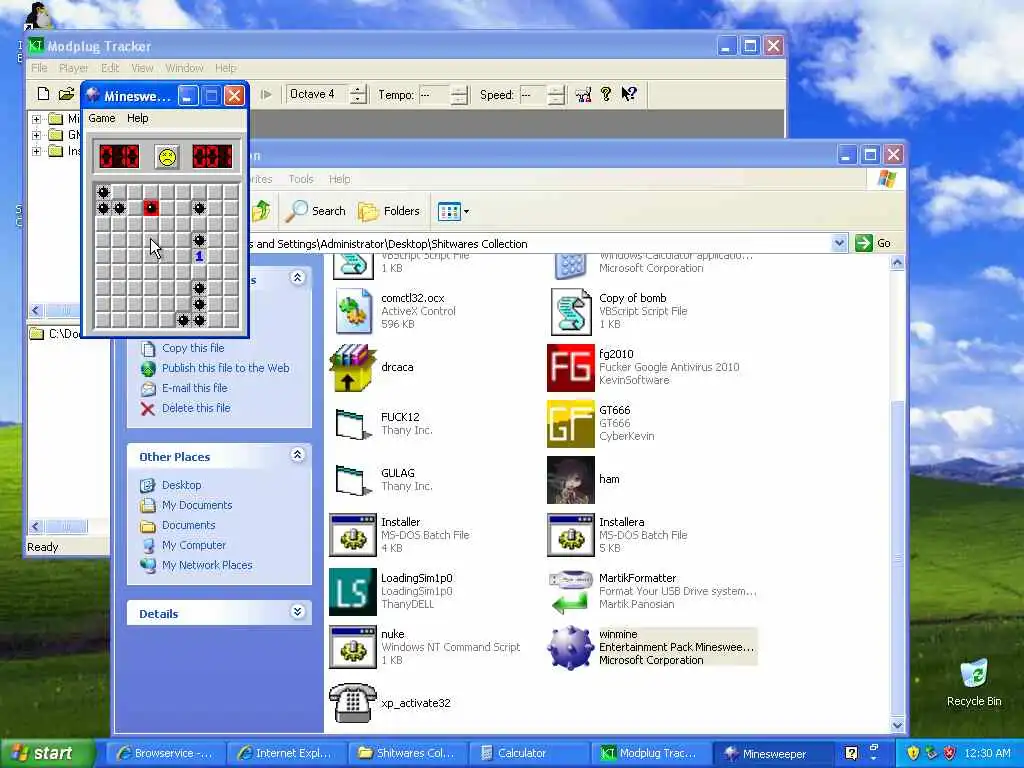The height and width of the screenshot is (768, 1024).
Task: Click the MIDI setup icon in Modplug toolbar
Action: pyautogui.click(x=583, y=95)
